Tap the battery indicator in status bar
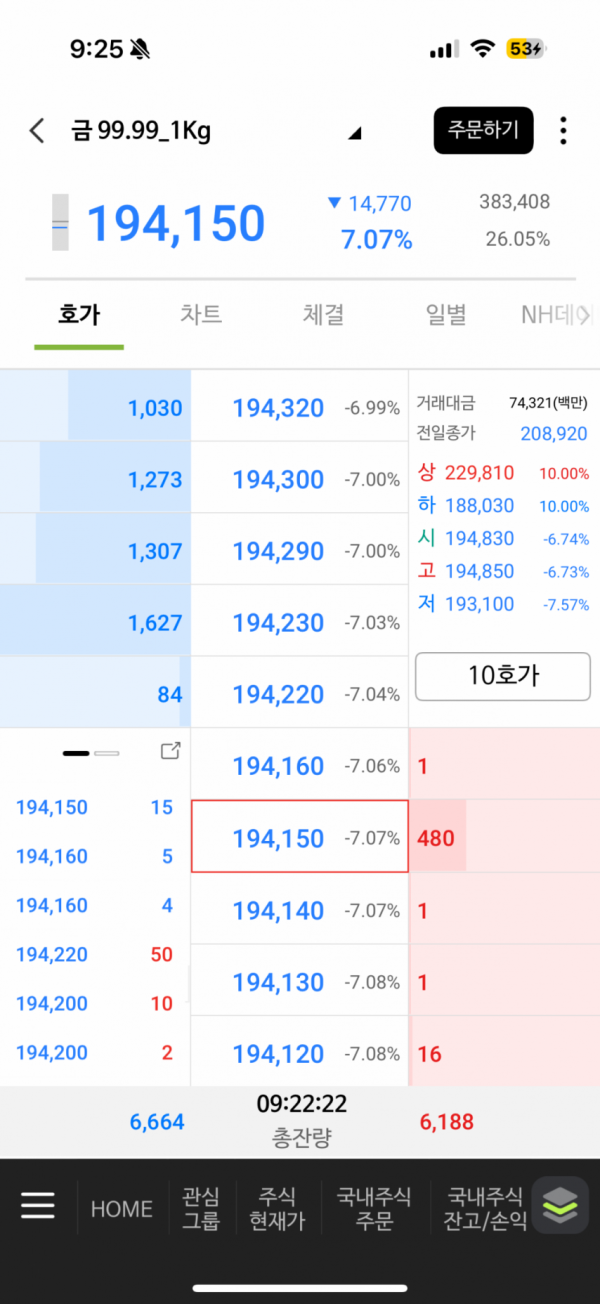The width and height of the screenshot is (600, 1304). [x=526, y=49]
